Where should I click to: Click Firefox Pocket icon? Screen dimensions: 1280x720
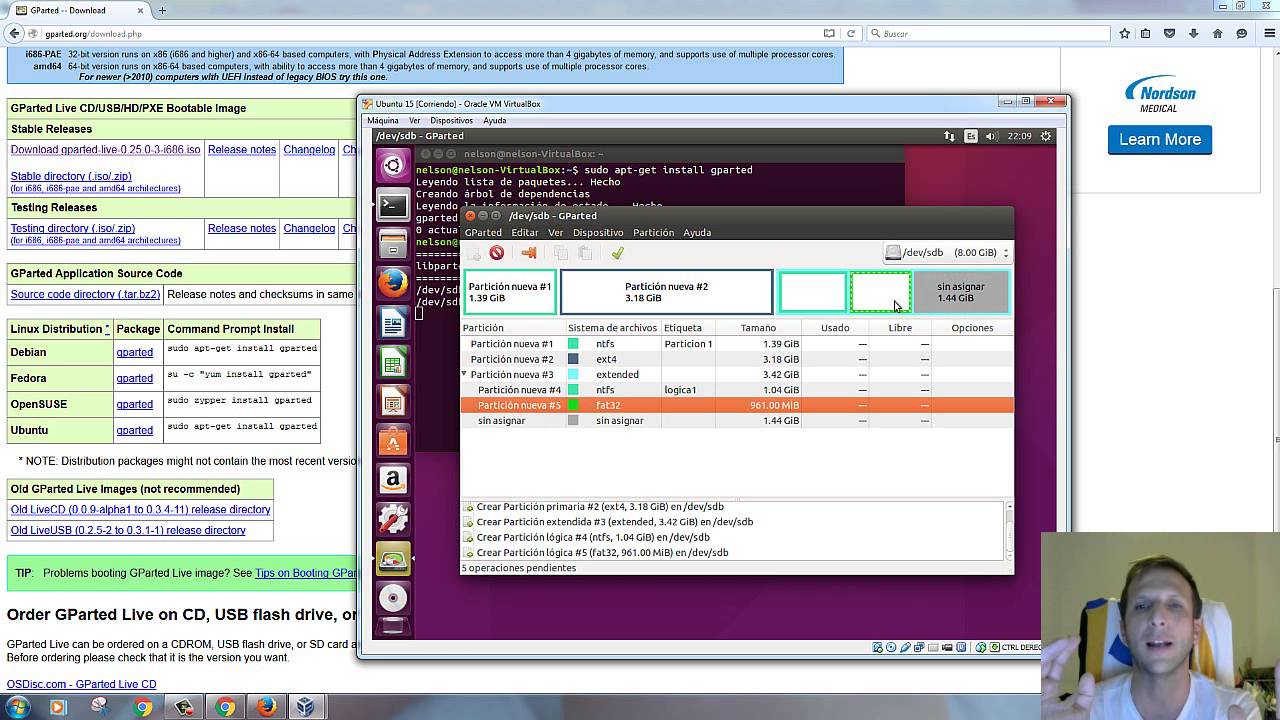coord(1169,33)
